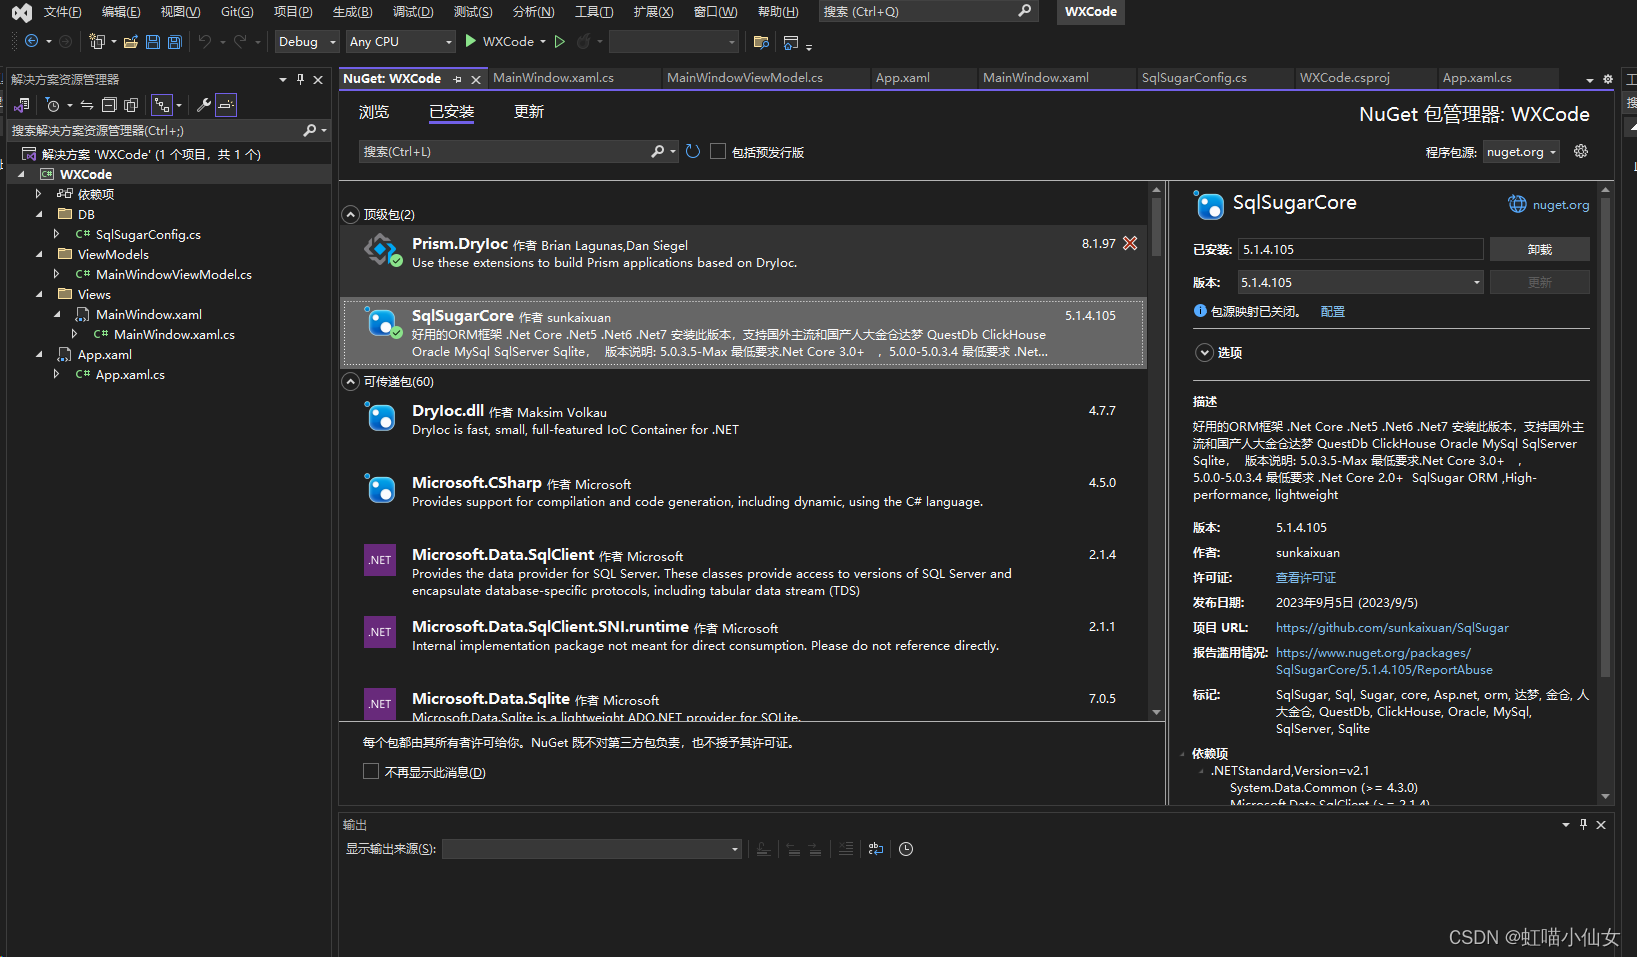
Task: Click the toggle word wrap icon in Output
Action: (876, 849)
